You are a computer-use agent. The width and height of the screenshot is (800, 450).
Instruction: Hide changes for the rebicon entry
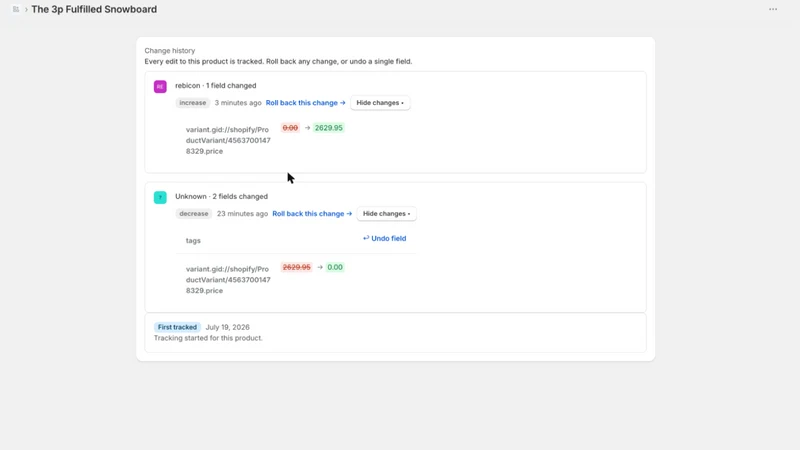tap(380, 103)
